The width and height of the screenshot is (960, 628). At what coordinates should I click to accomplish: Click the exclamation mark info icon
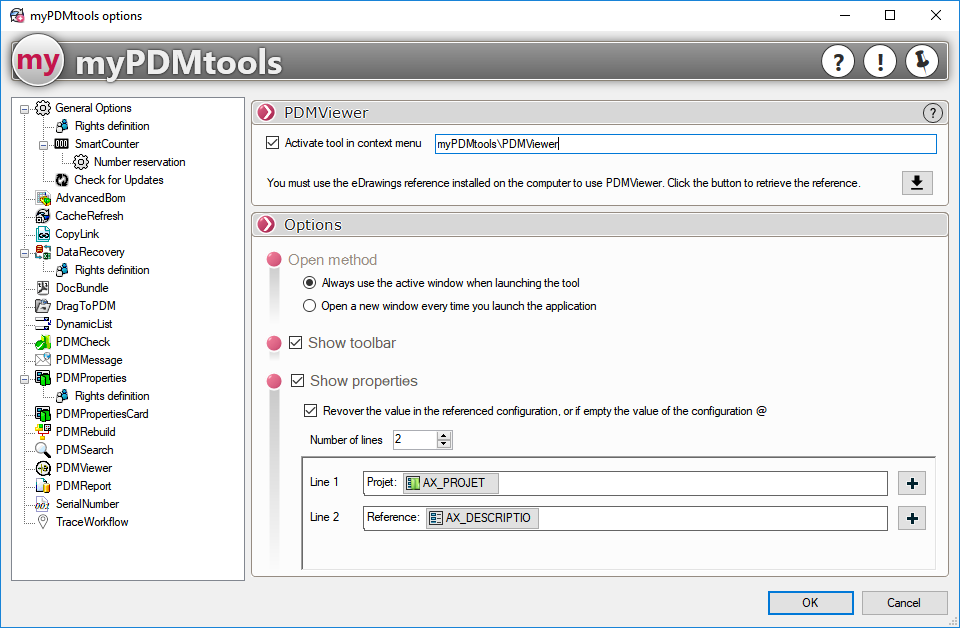[x=880, y=62]
